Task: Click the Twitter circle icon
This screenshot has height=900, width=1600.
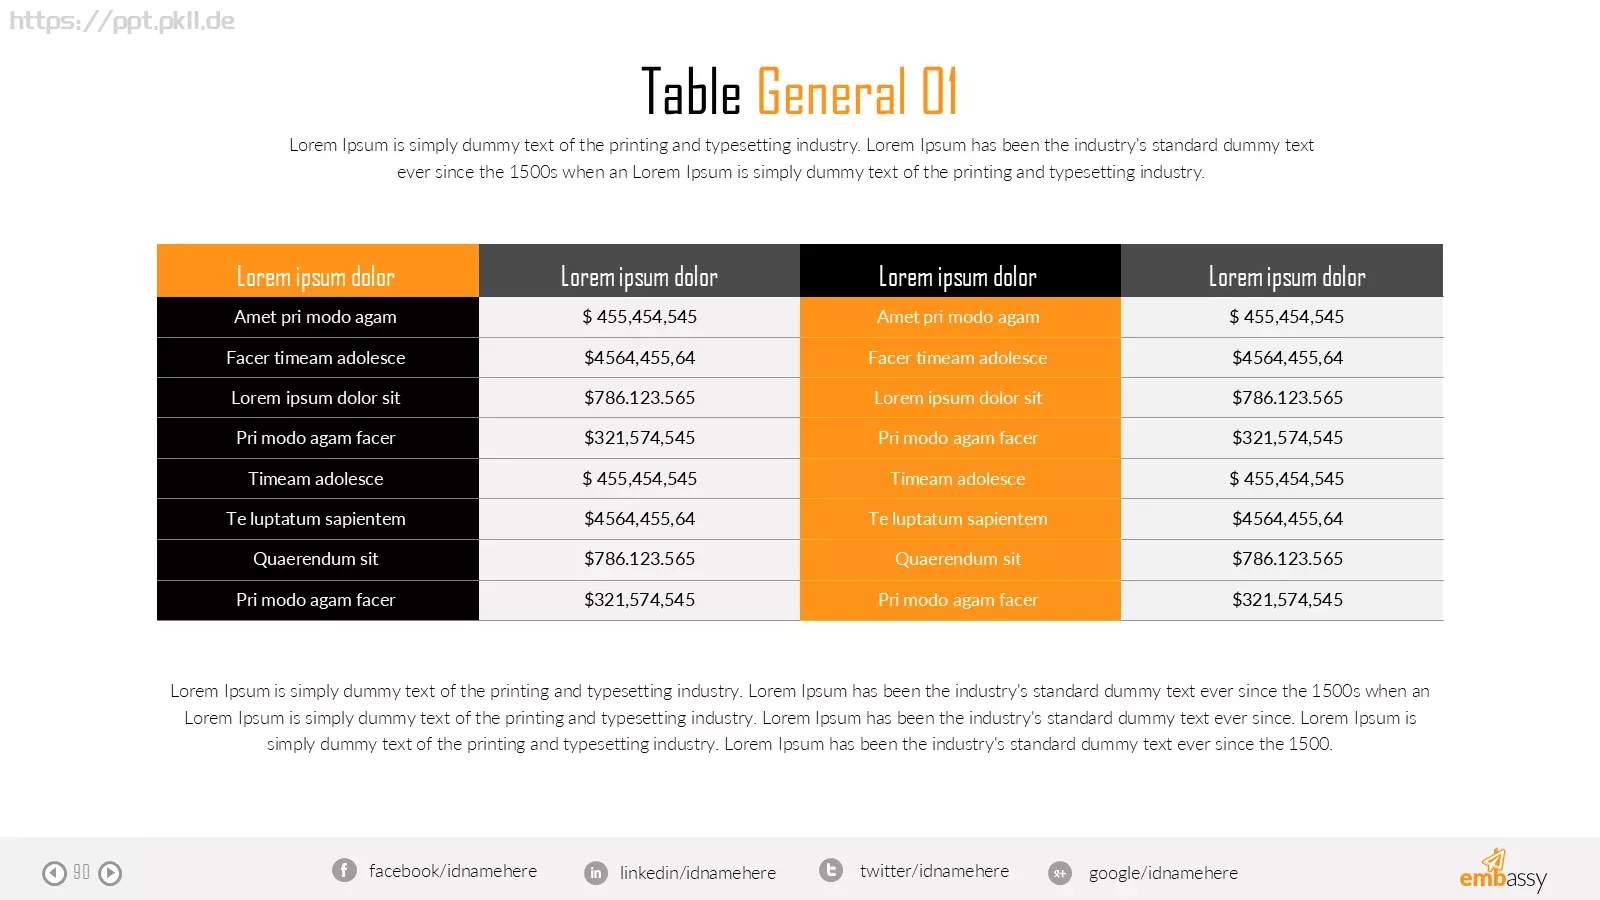Action: click(x=831, y=870)
